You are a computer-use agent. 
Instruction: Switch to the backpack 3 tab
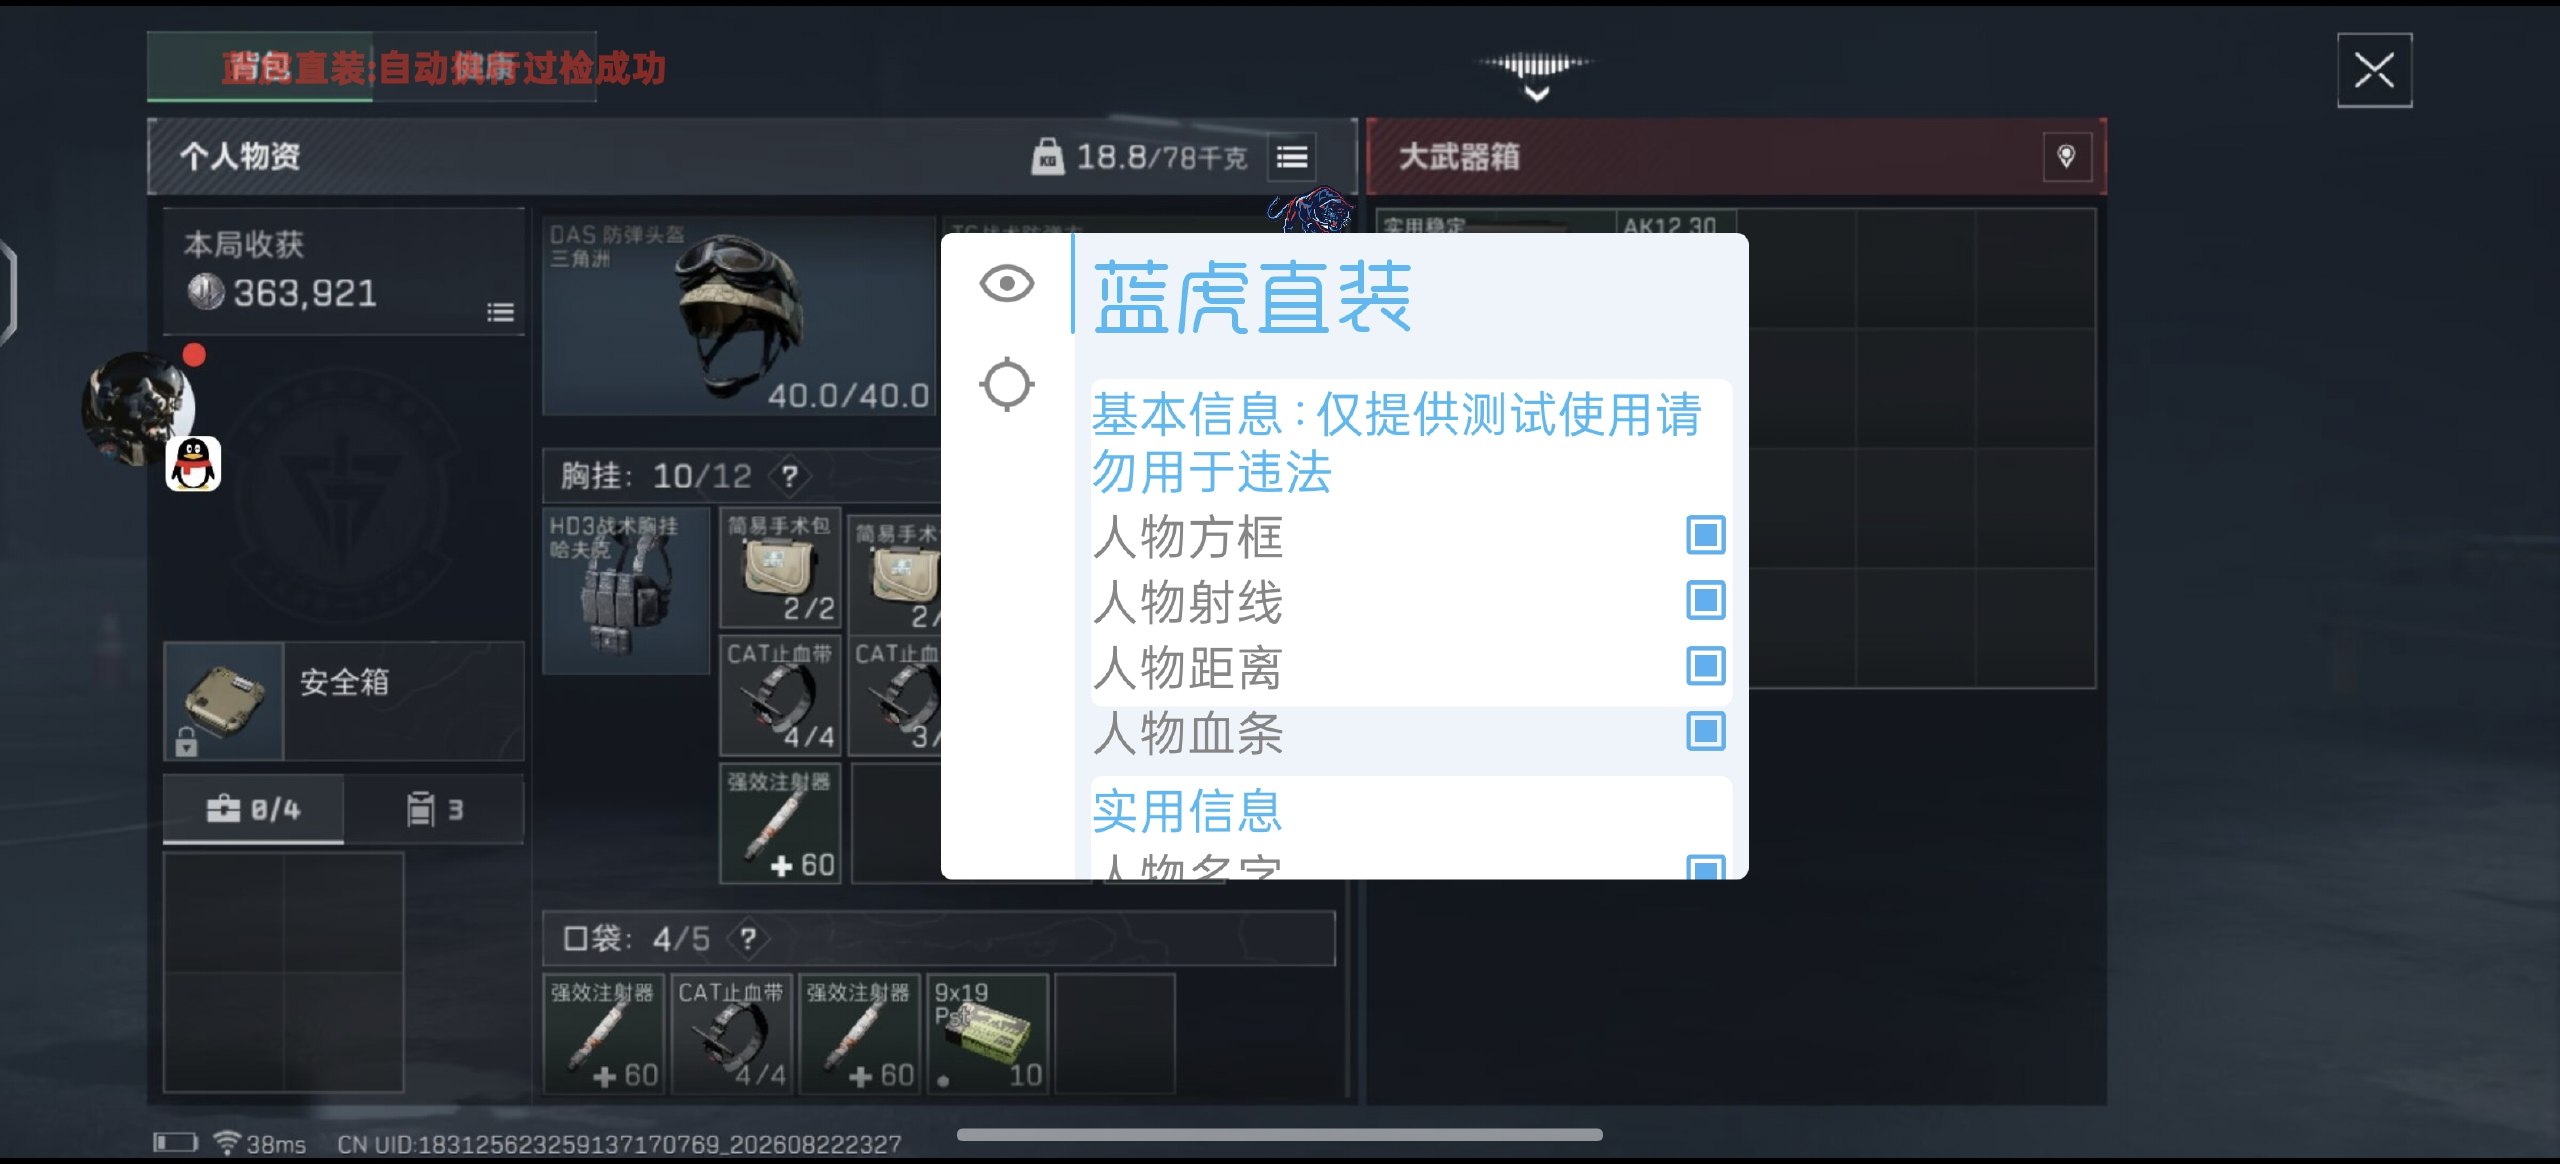(x=434, y=808)
